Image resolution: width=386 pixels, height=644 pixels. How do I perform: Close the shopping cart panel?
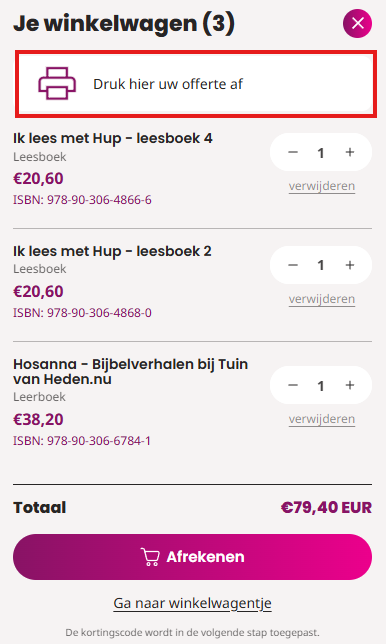pyautogui.click(x=357, y=23)
